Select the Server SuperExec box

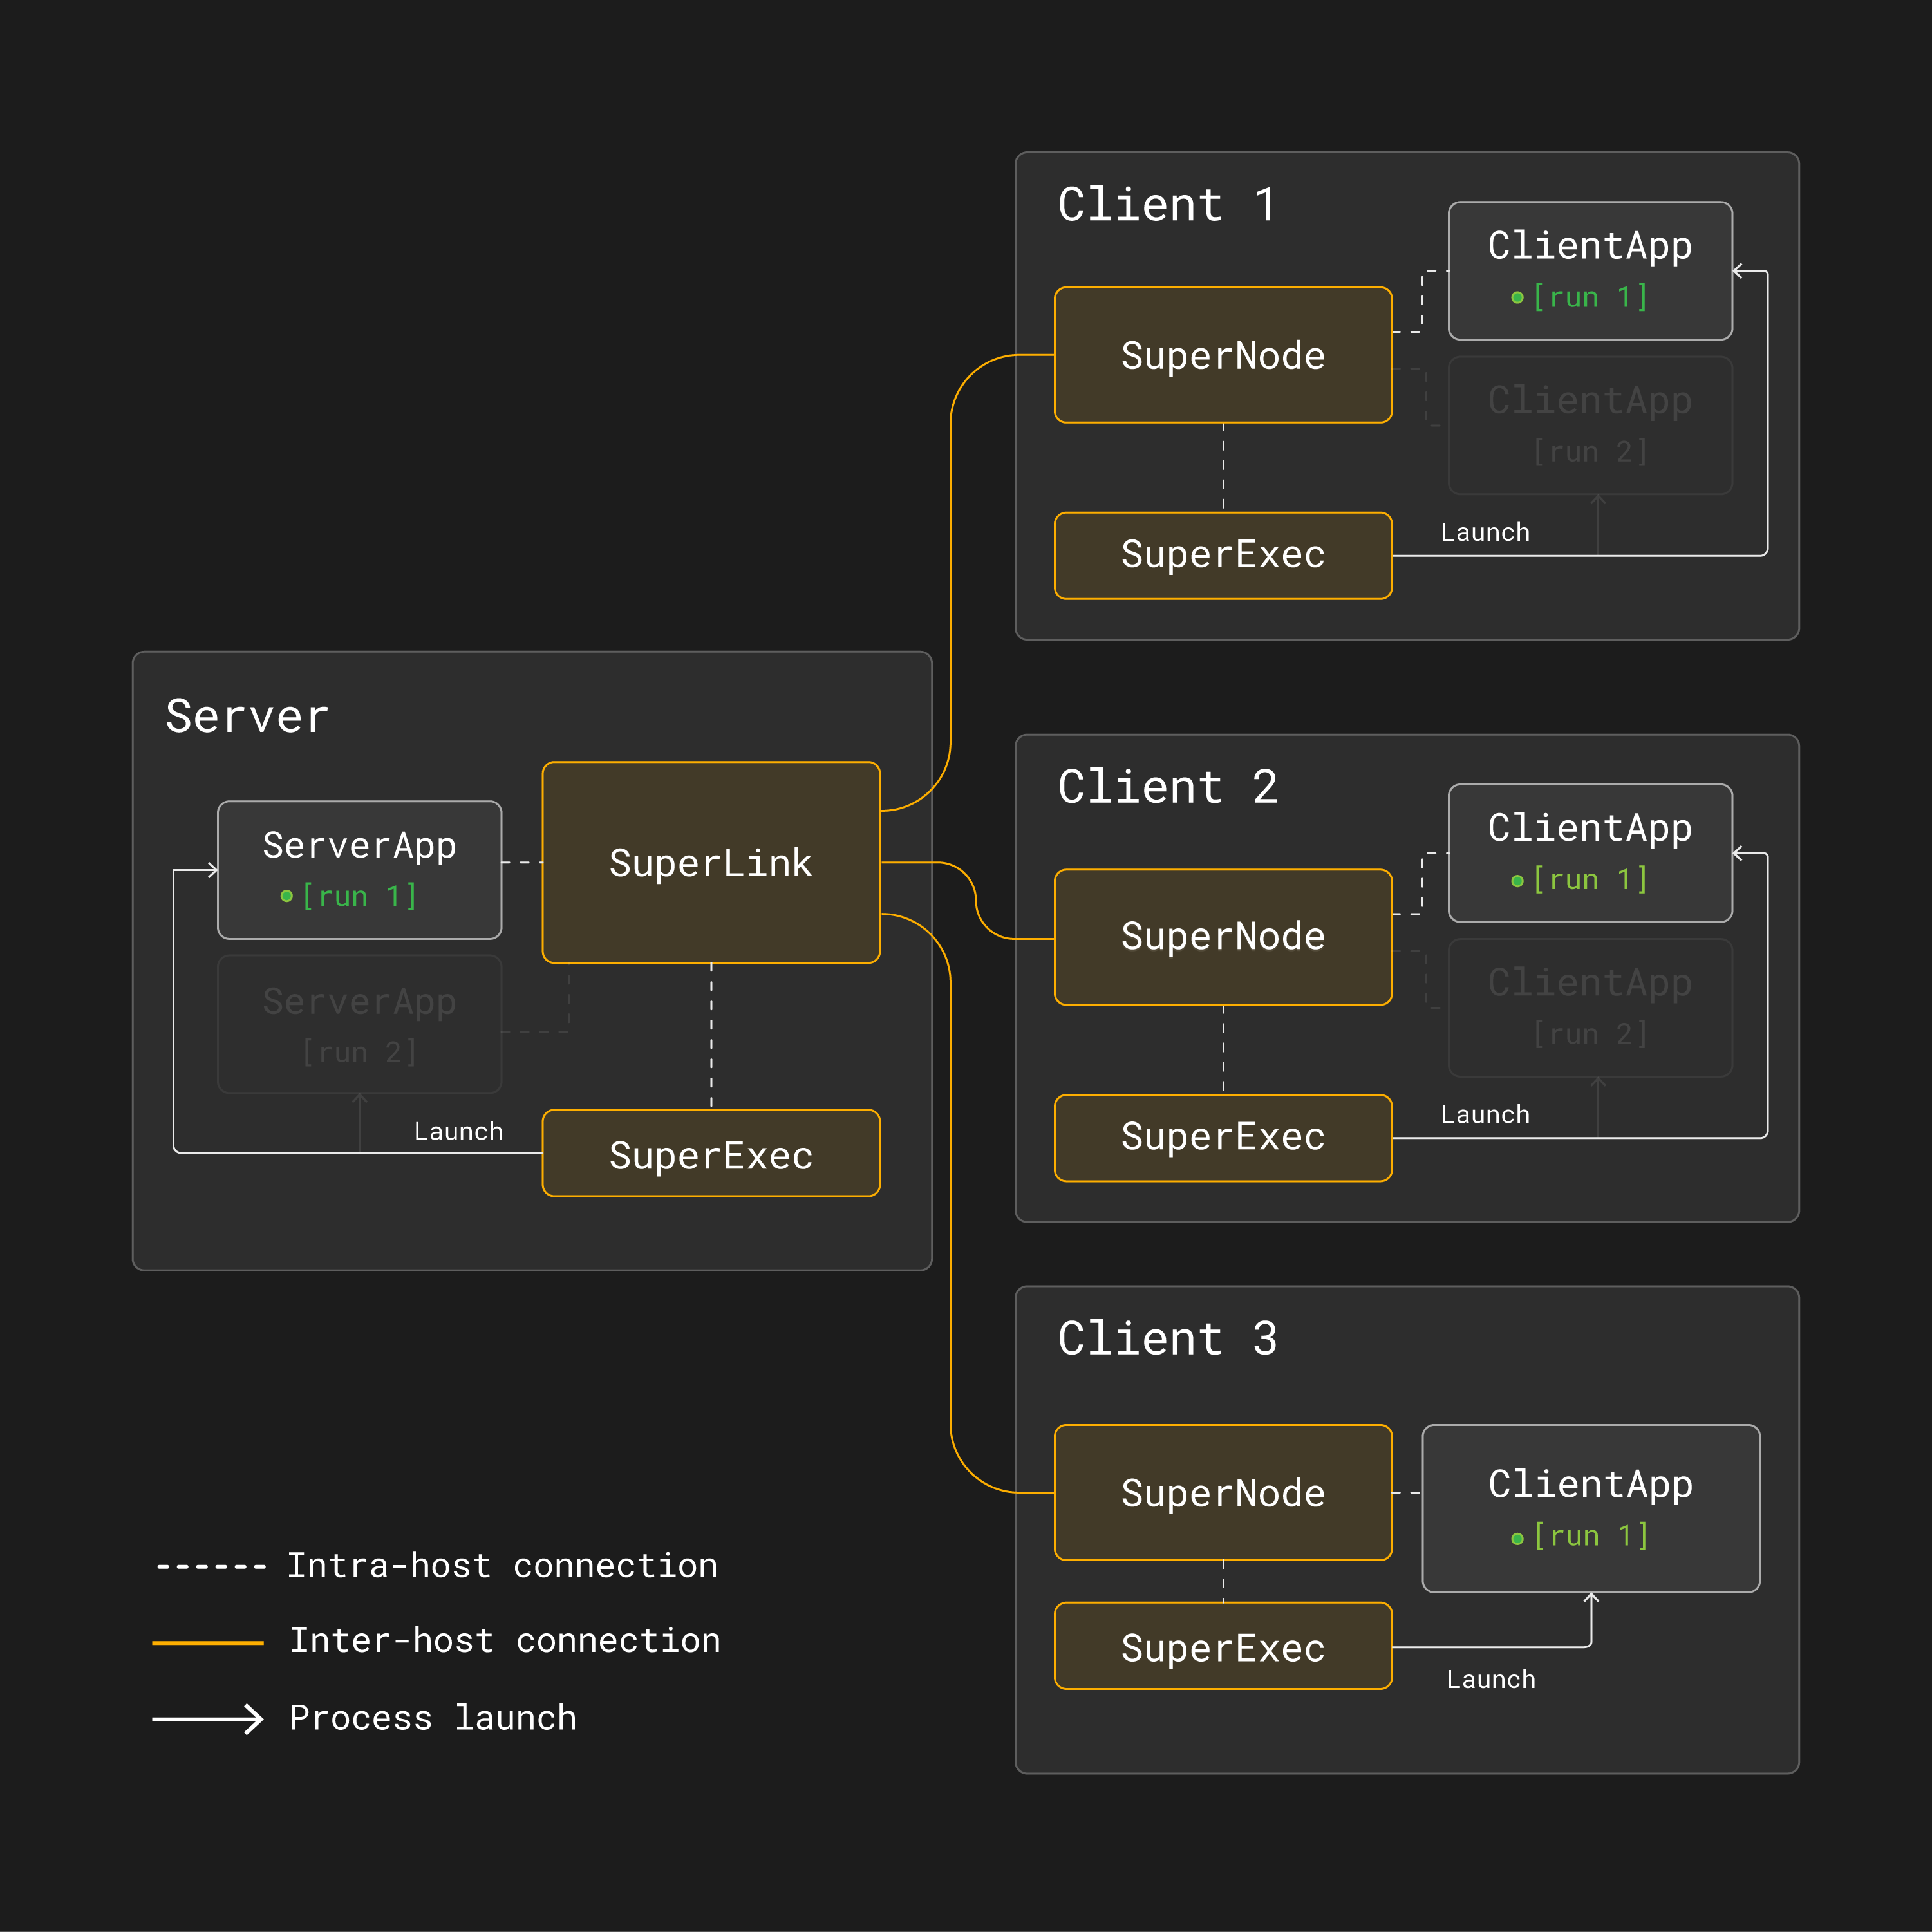(x=711, y=1153)
